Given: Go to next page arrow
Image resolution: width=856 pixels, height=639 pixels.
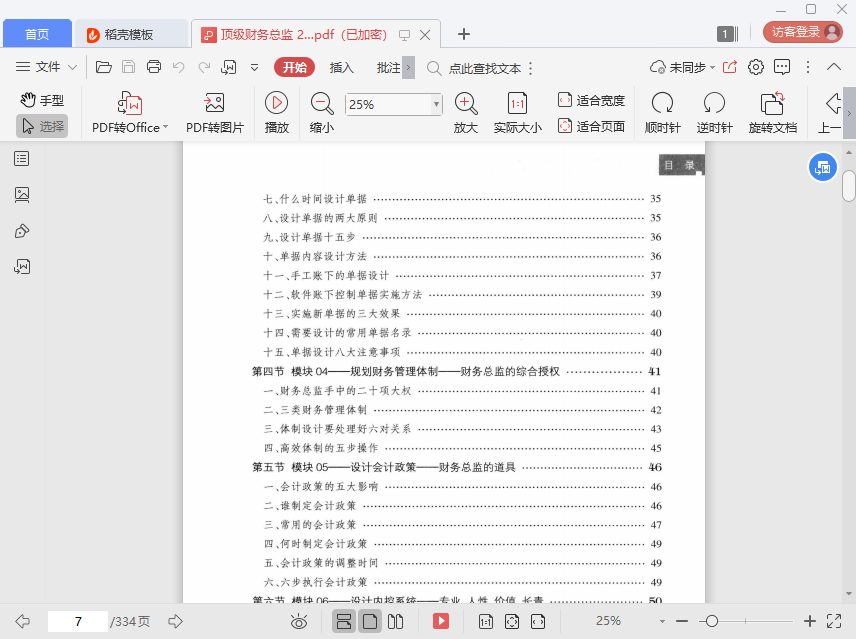Looking at the screenshot, I should (x=175, y=621).
